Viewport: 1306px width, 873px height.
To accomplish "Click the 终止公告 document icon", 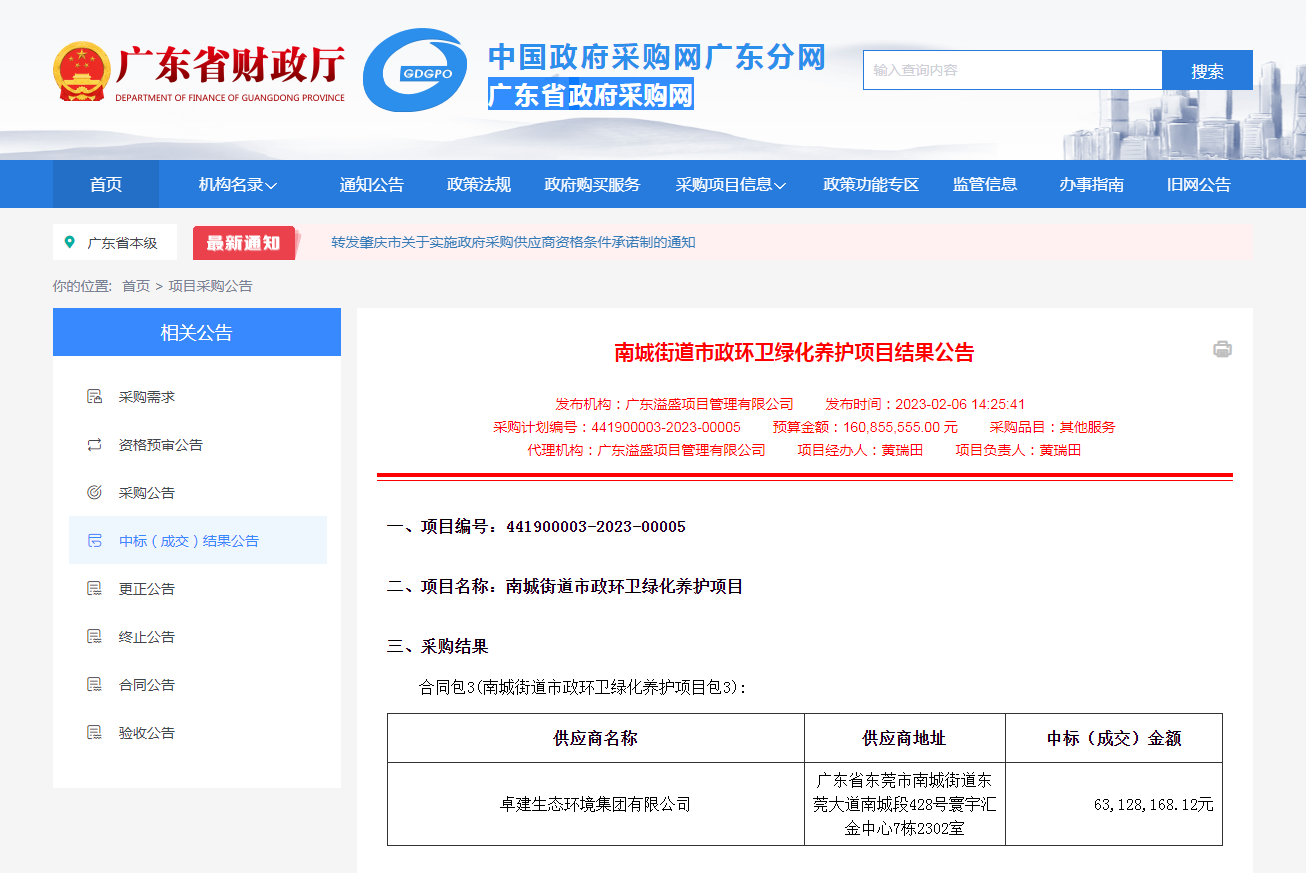I will 95,637.
